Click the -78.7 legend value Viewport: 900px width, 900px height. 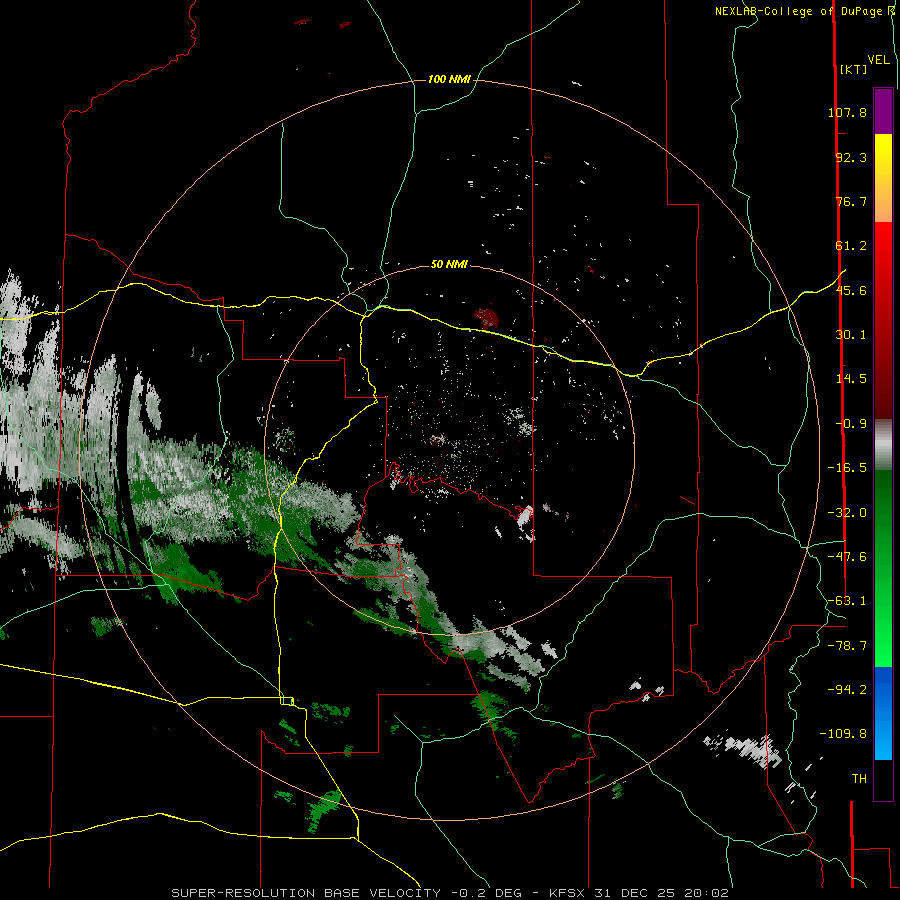(847, 646)
